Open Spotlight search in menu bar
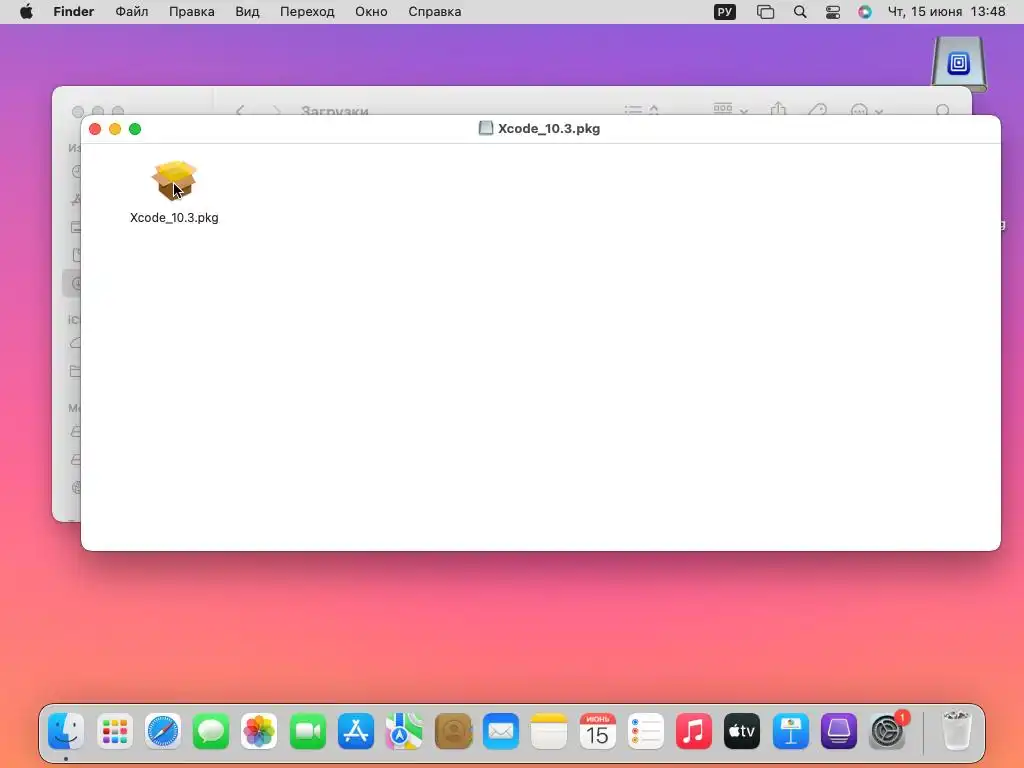This screenshot has width=1024, height=768. (x=799, y=12)
